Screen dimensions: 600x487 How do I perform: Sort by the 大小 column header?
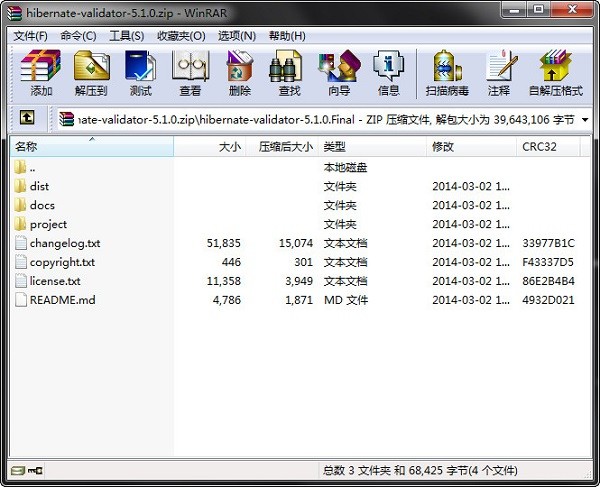pos(209,147)
